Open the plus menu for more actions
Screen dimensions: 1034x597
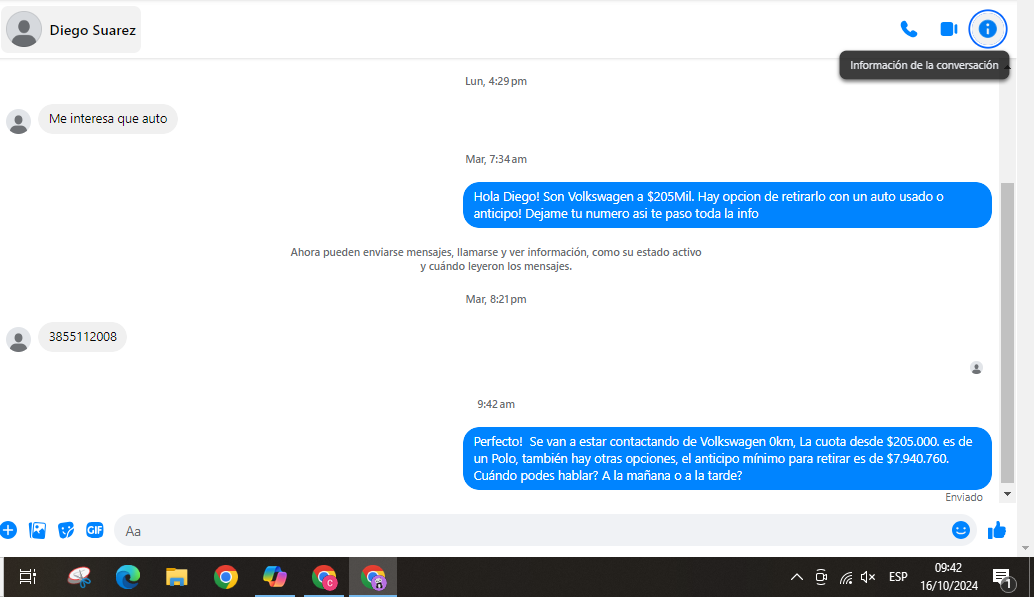pos(9,530)
